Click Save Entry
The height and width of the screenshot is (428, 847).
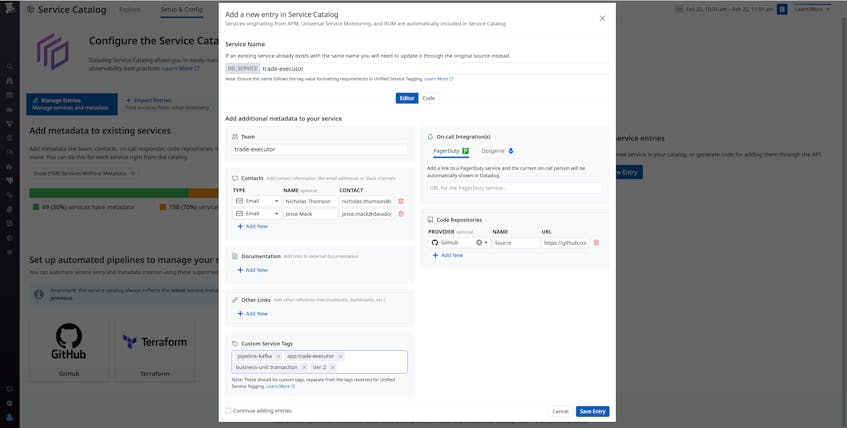[593, 411]
